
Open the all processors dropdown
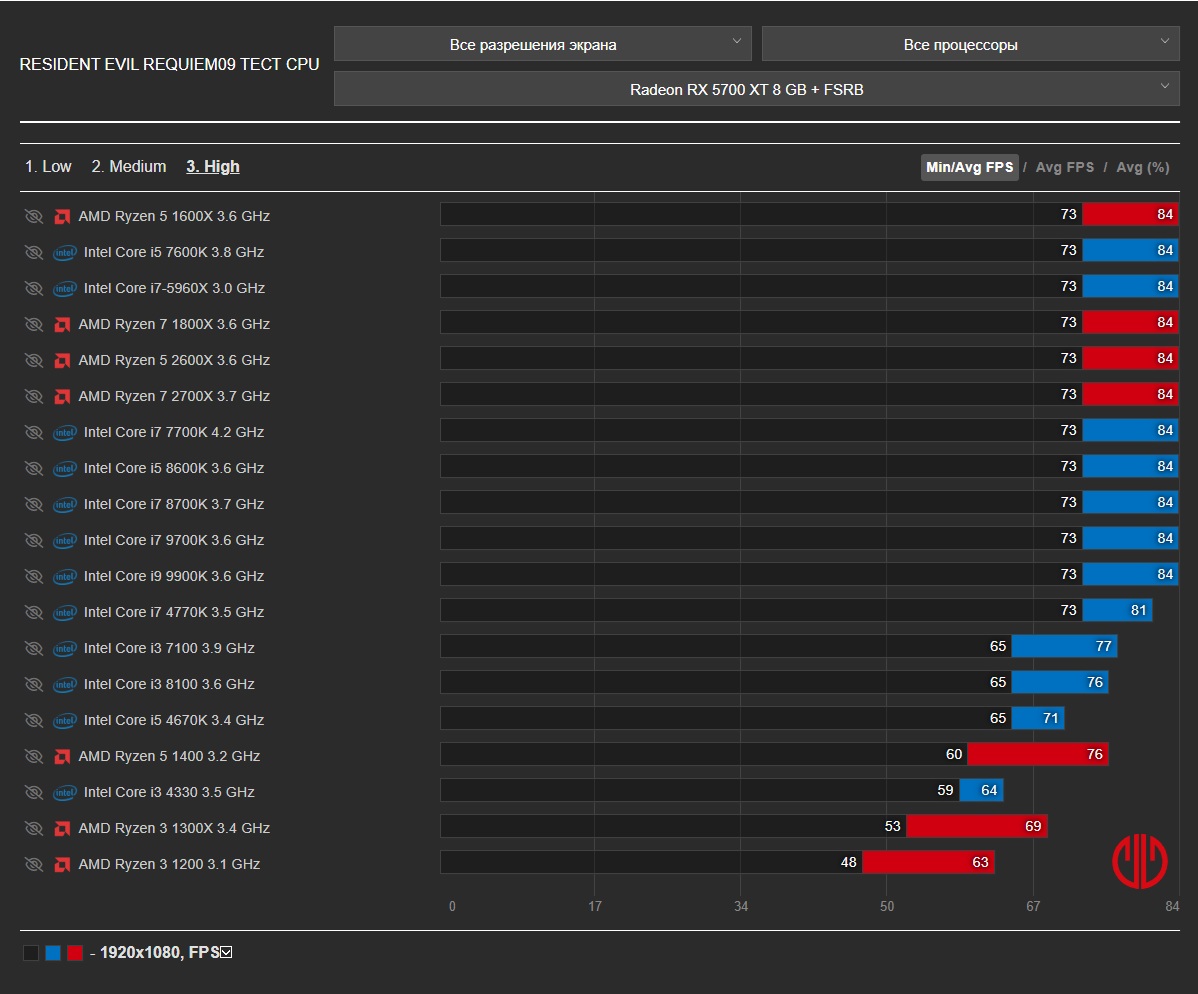[970, 44]
